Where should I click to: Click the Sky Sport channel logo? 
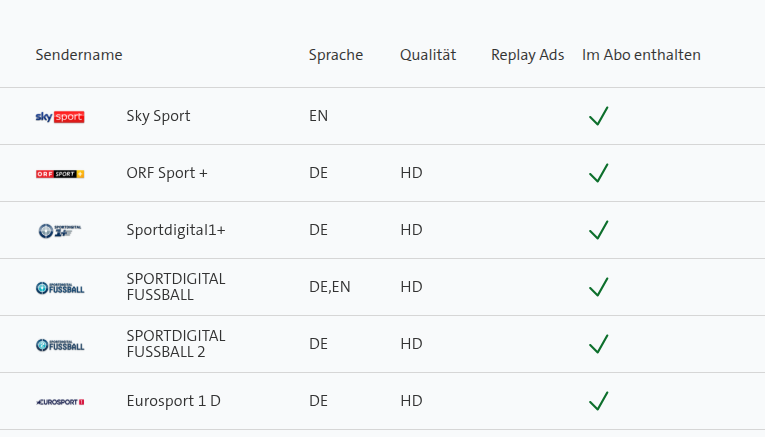click(60, 117)
